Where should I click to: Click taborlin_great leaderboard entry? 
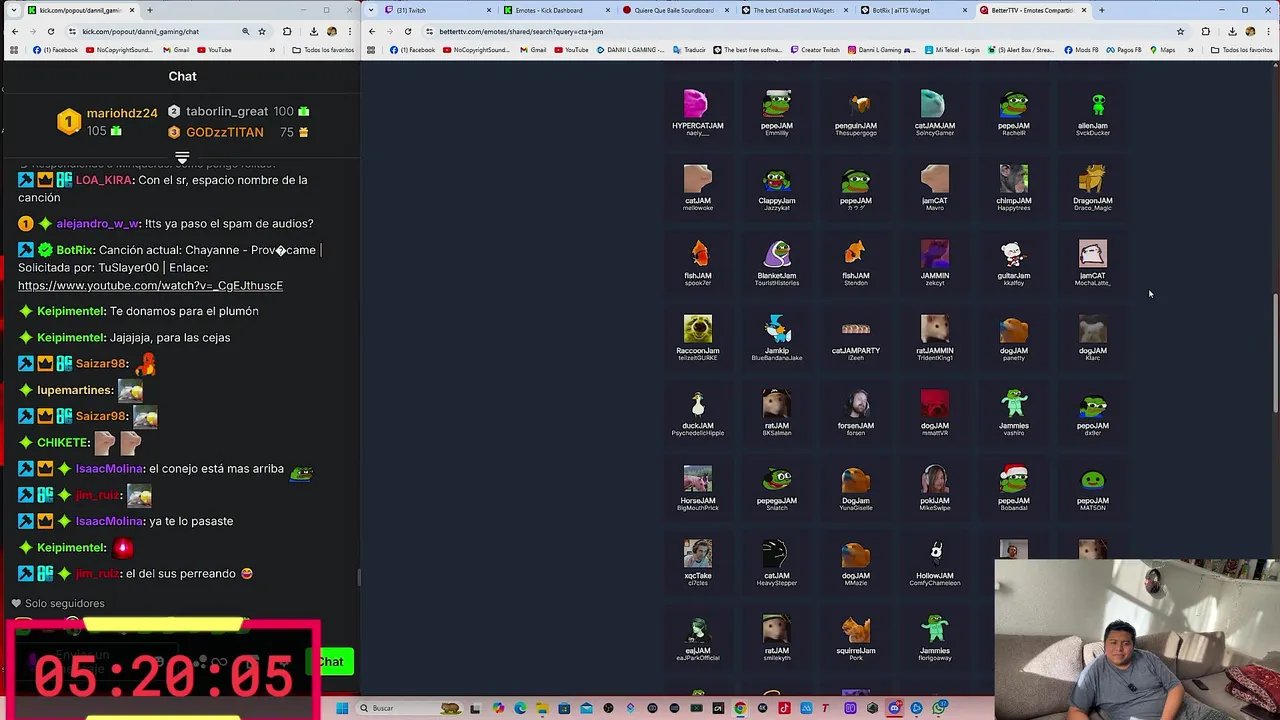point(227,112)
